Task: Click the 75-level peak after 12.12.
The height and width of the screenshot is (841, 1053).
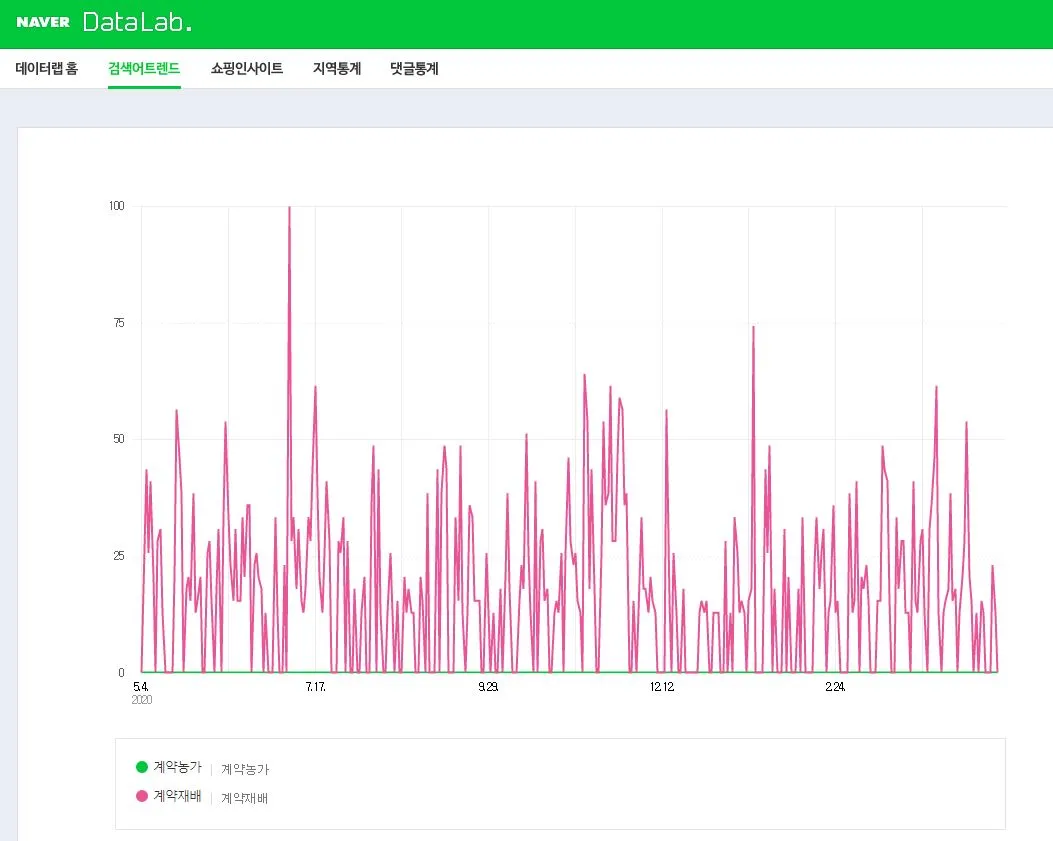Action: [x=753, y=327]
